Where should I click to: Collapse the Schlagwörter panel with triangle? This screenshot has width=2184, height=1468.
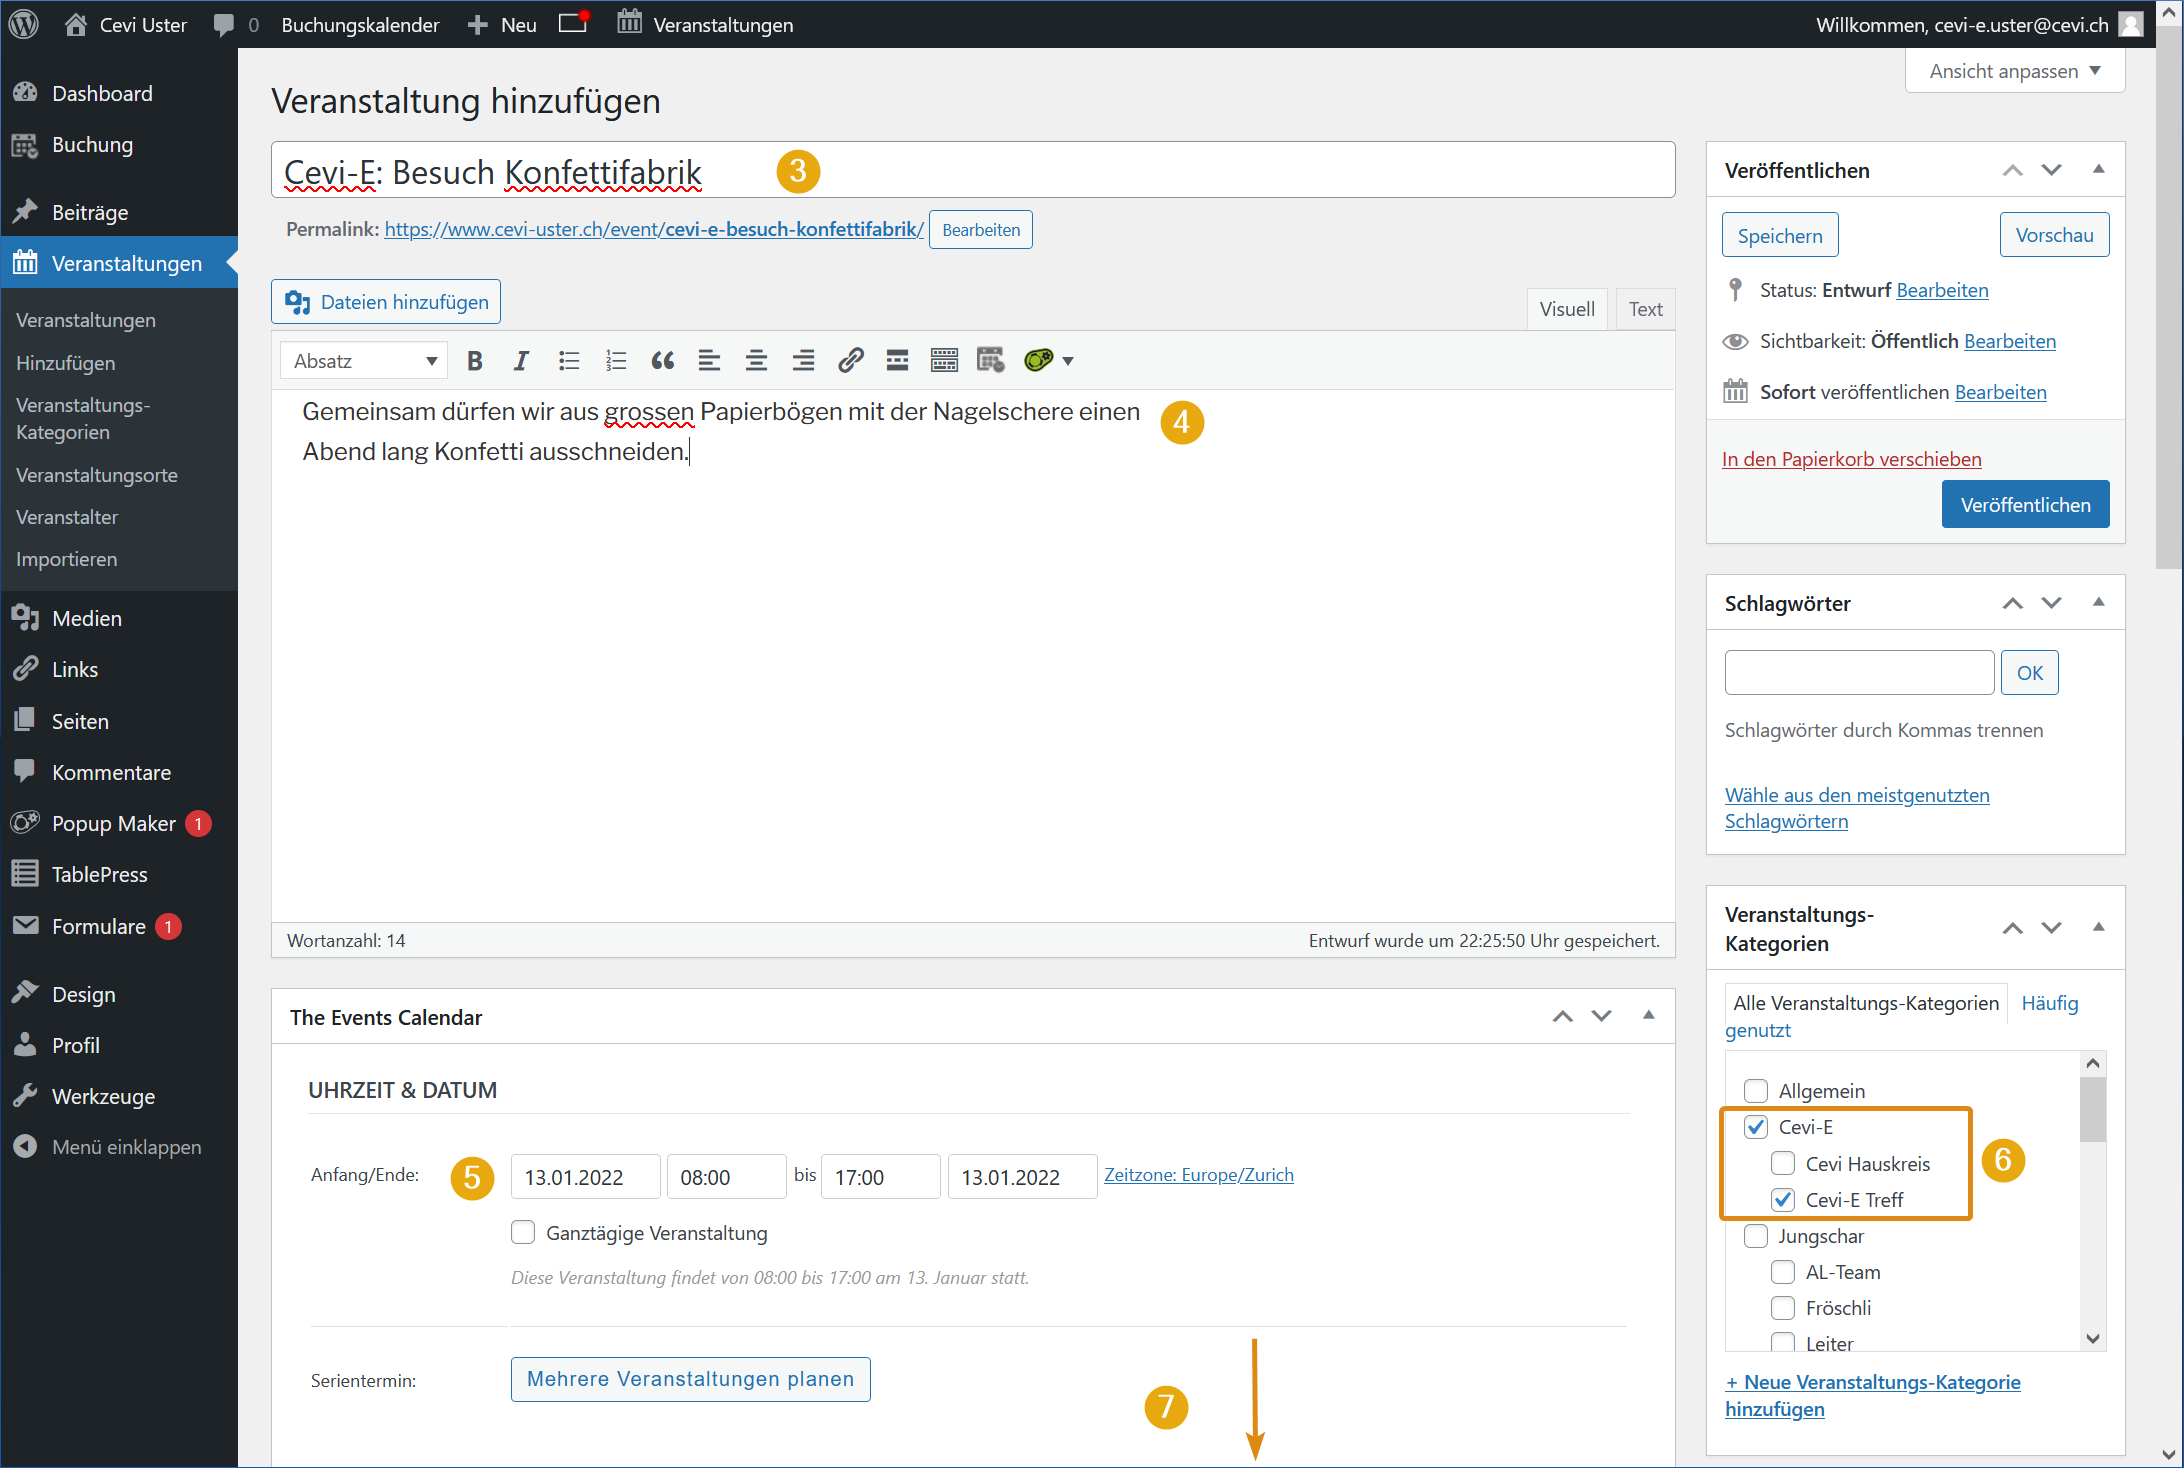point(2098,602)
